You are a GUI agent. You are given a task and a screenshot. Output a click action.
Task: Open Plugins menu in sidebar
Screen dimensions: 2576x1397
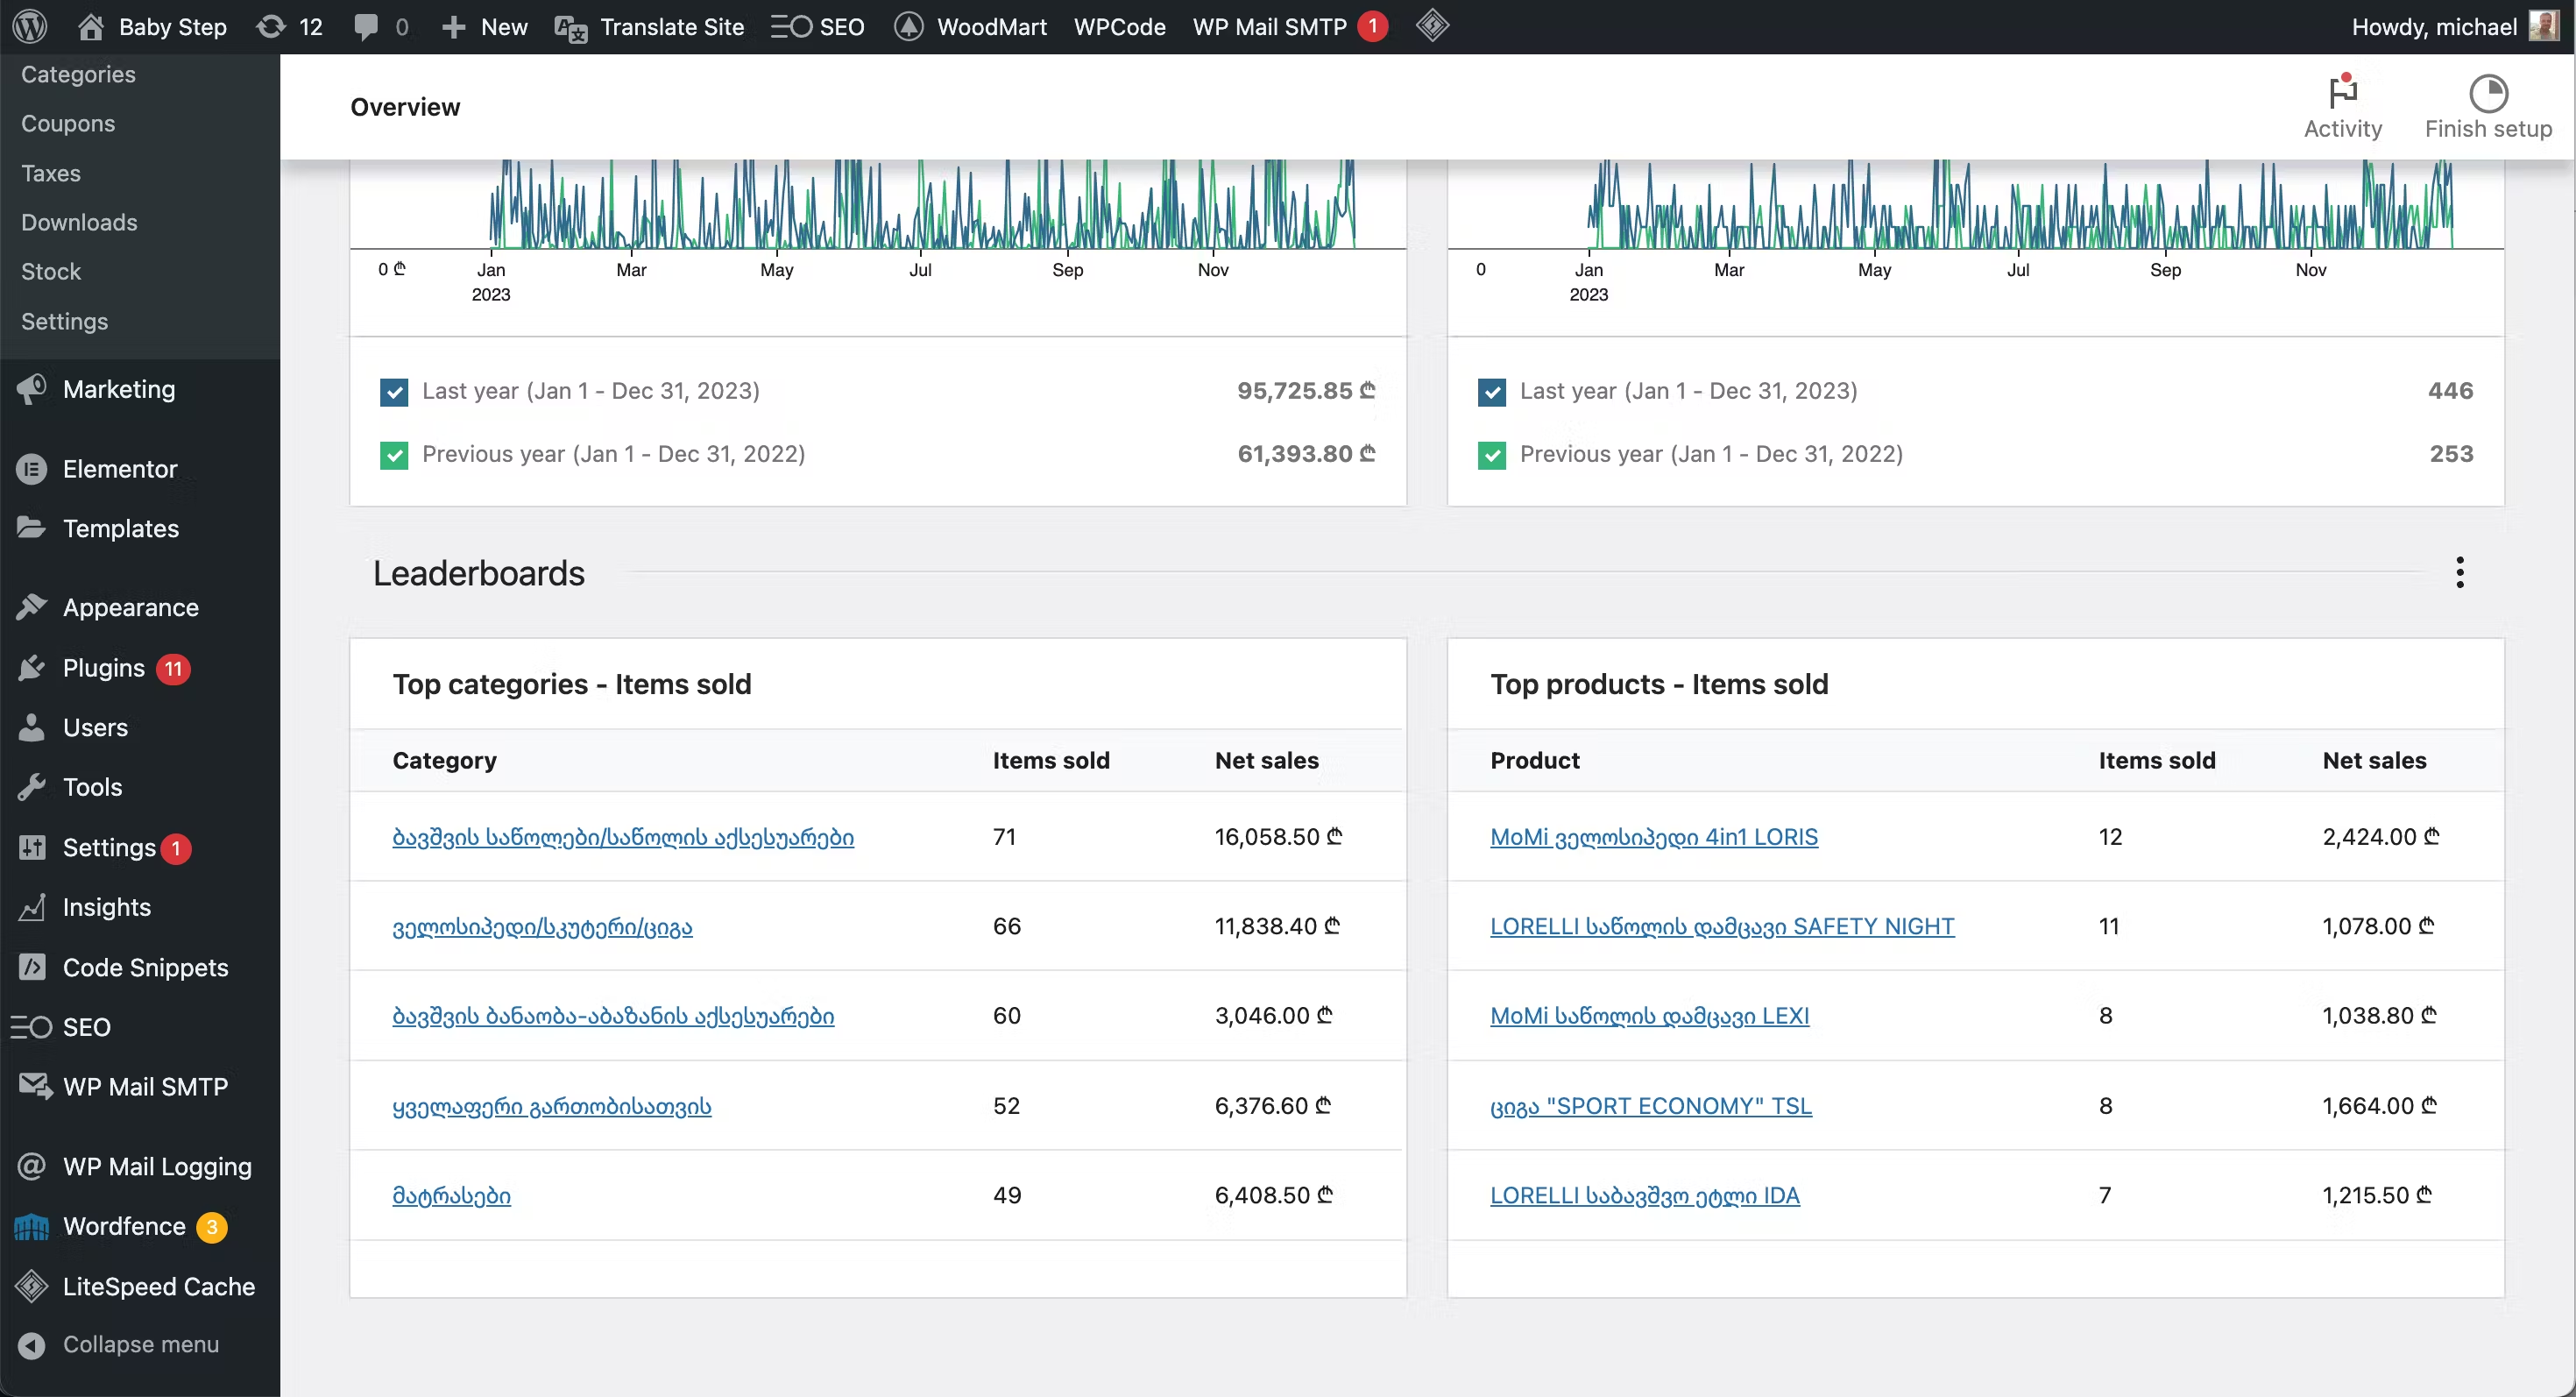click(103, 668)
